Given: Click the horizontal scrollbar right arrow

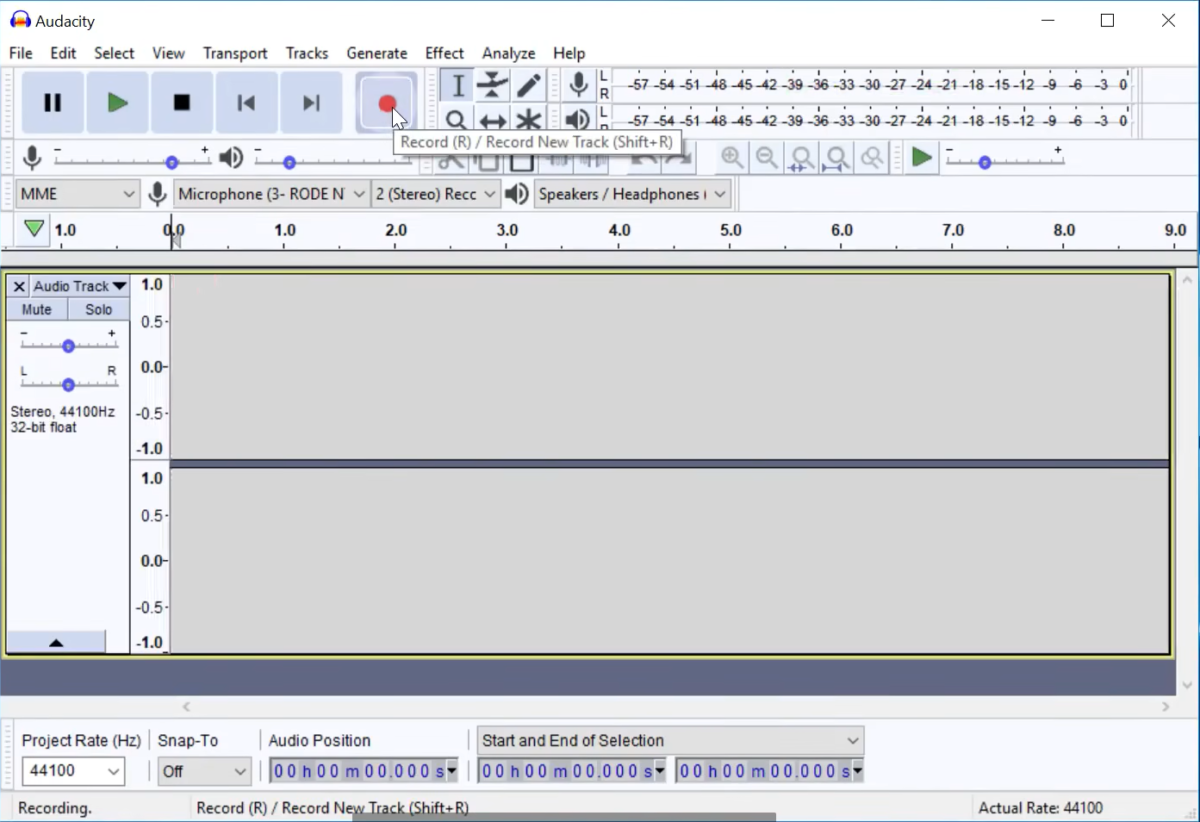Looking at the screenshot, I should pyautogui.click(x=1166, y=707).
